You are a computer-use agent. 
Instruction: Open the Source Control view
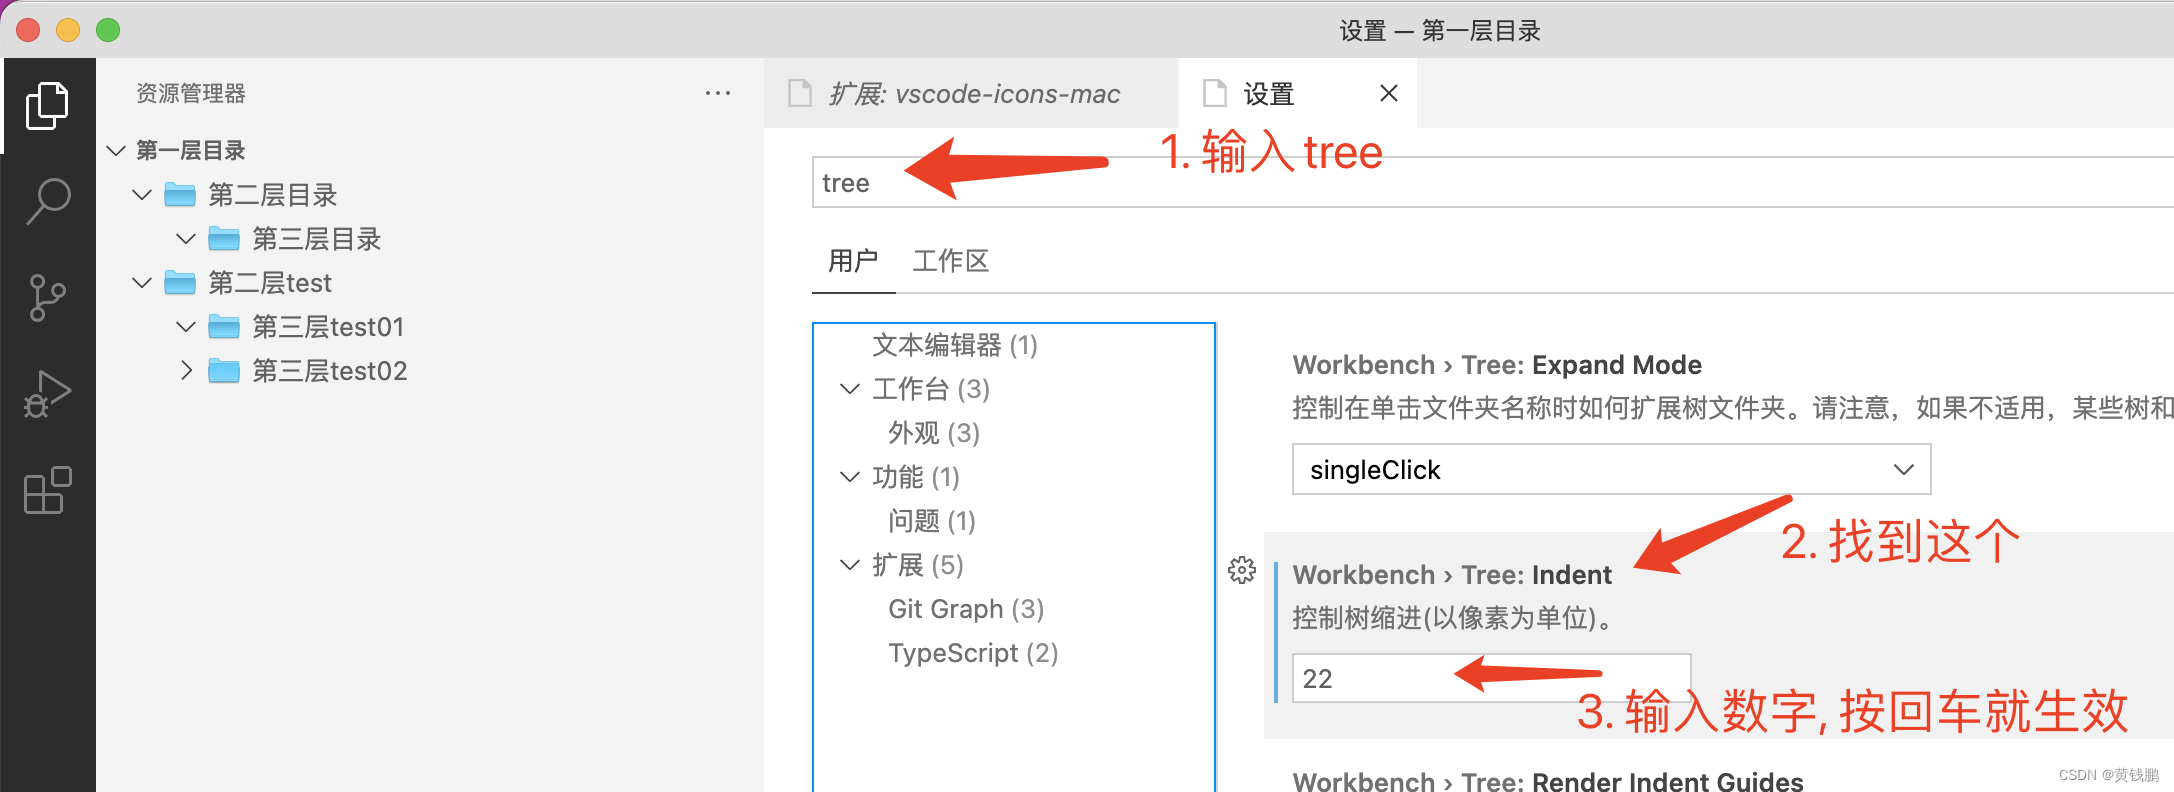(47, 298)
